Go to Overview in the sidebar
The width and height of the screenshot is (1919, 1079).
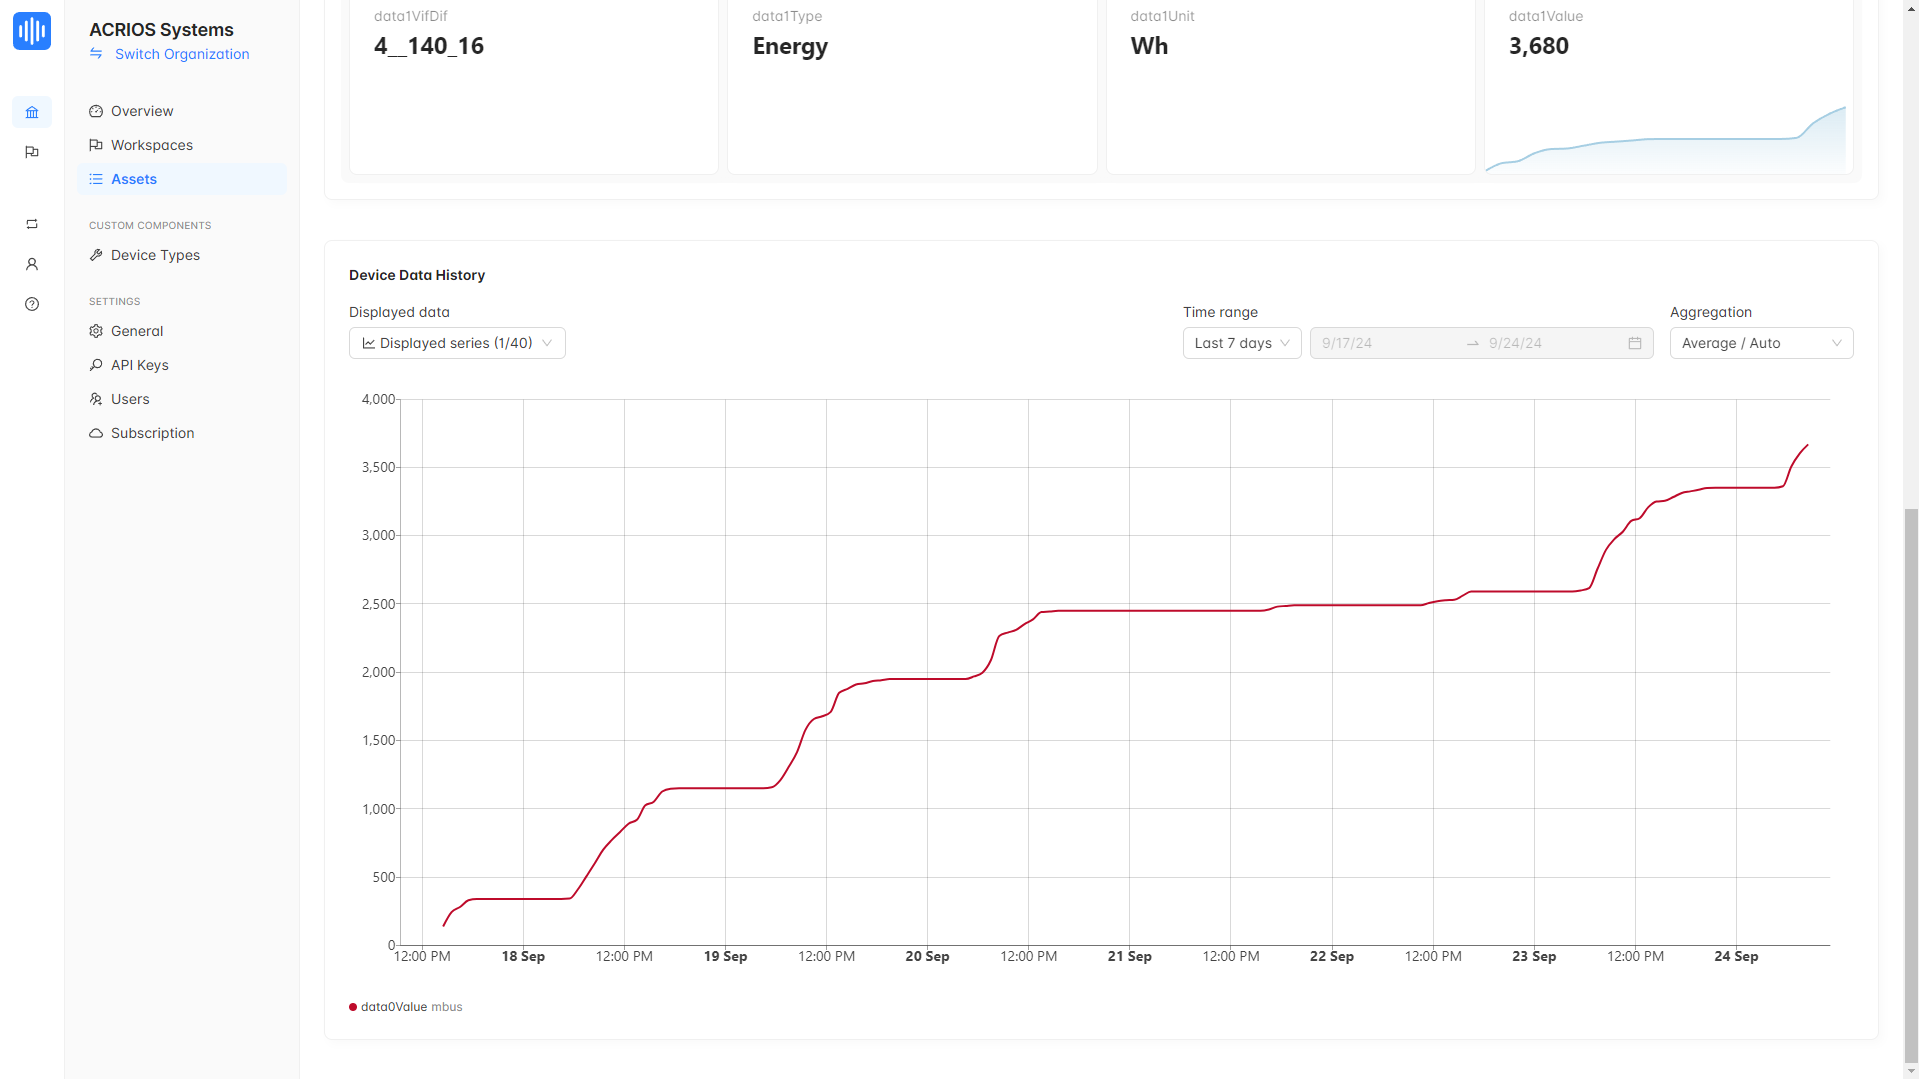tap(142, 111)
